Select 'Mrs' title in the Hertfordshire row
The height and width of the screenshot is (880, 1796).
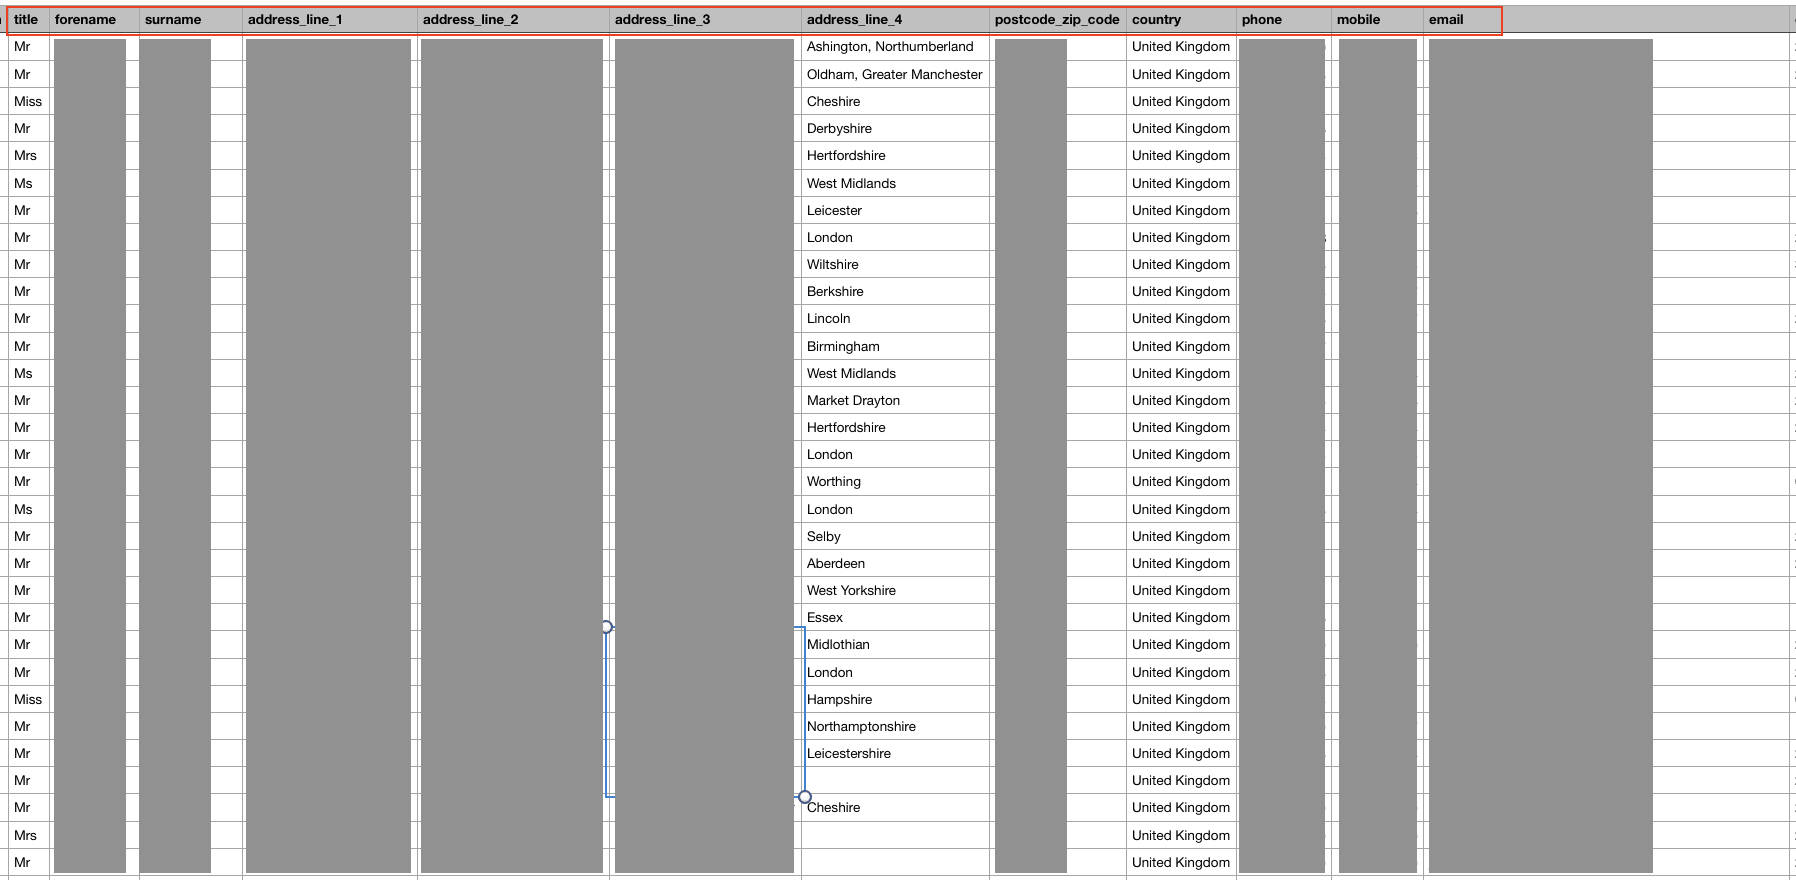coord(28,155)
